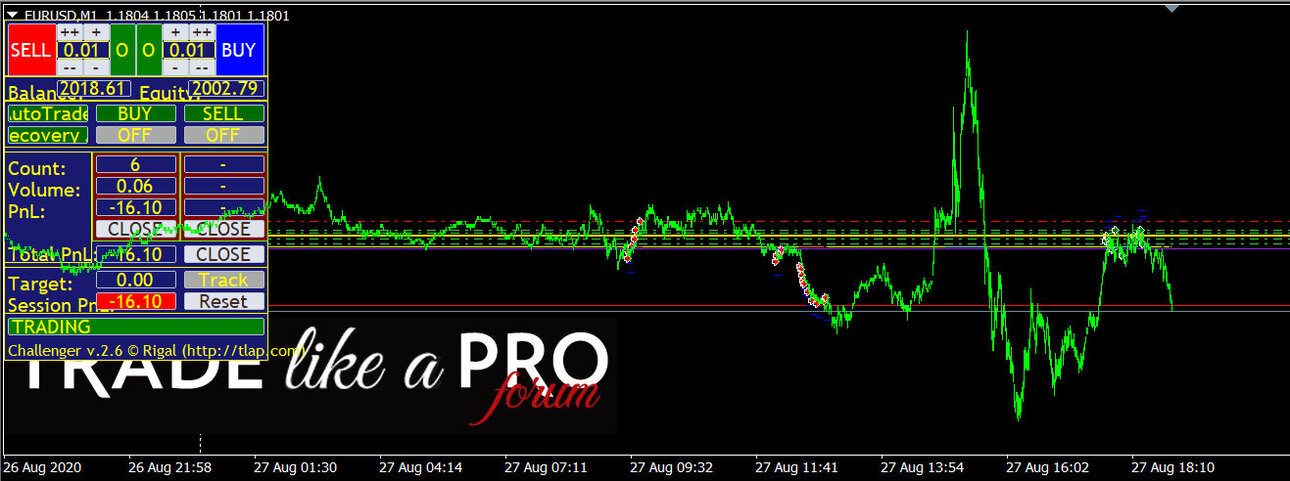The height and width of the screenshot is (481, 1290).
Task: Select the buy lot size field 0.01
Action: 188,50
